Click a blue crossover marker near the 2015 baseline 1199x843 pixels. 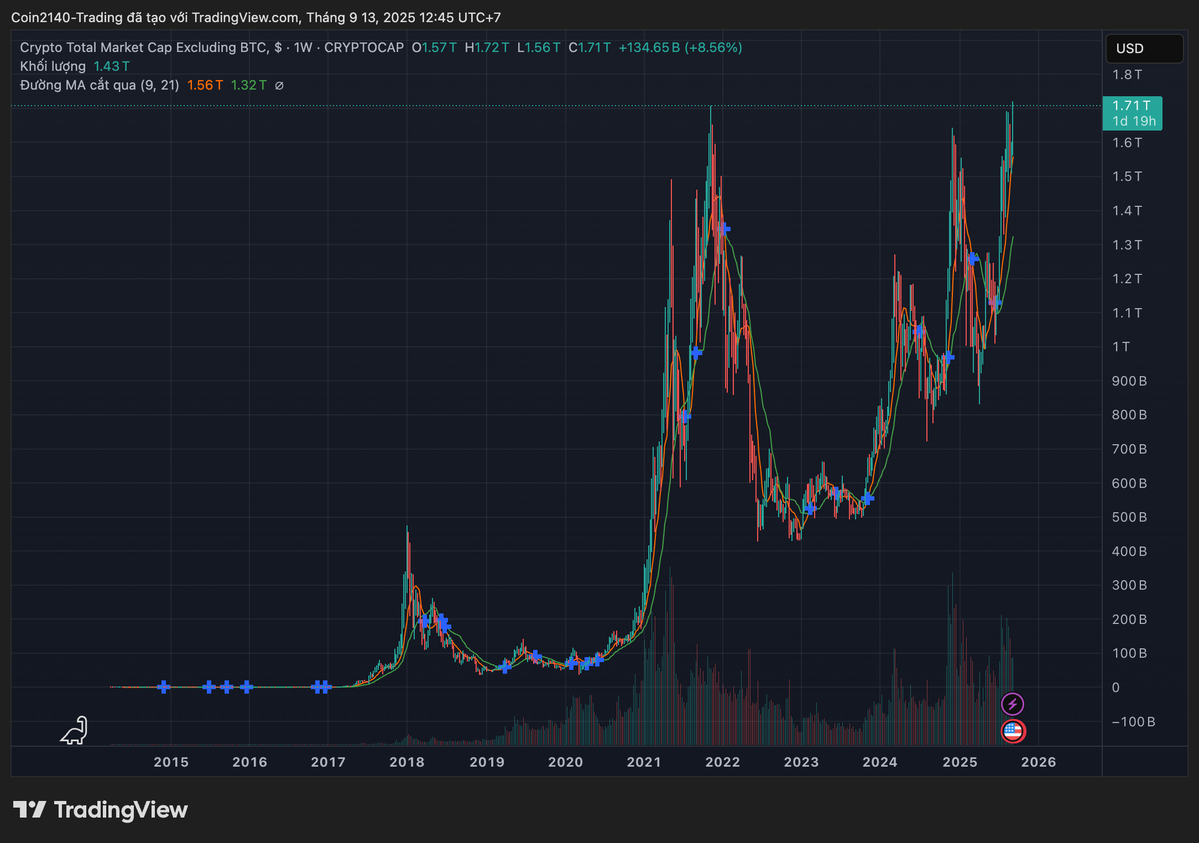(x=164, y=686)
